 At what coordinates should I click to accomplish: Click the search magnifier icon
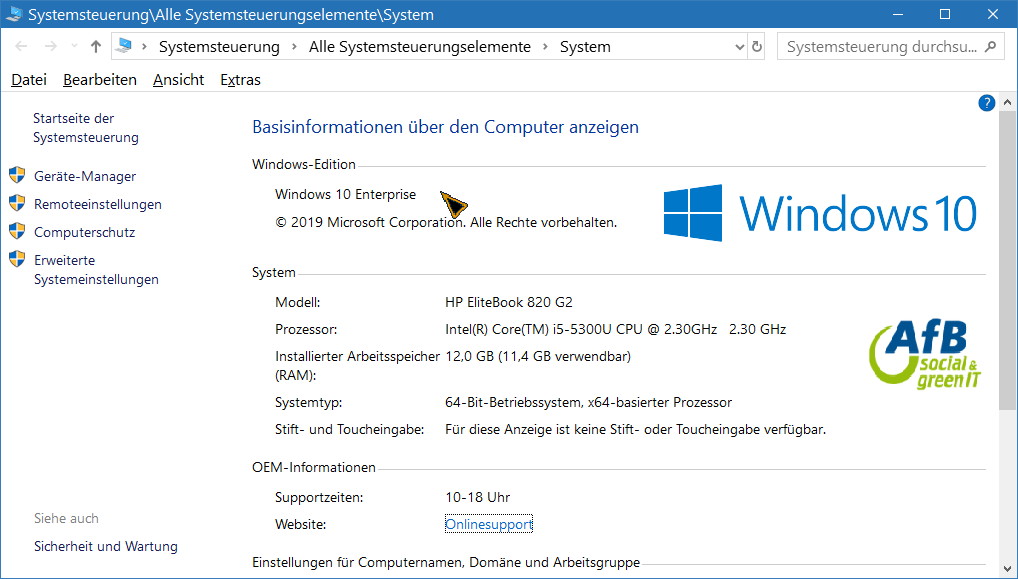pos(990,47)
